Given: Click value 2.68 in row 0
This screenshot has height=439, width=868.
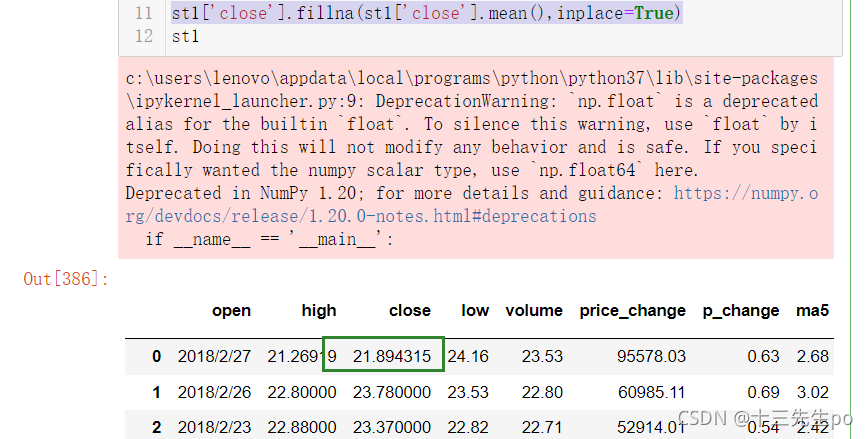Looking at the screenshot, I should point(813,356).
